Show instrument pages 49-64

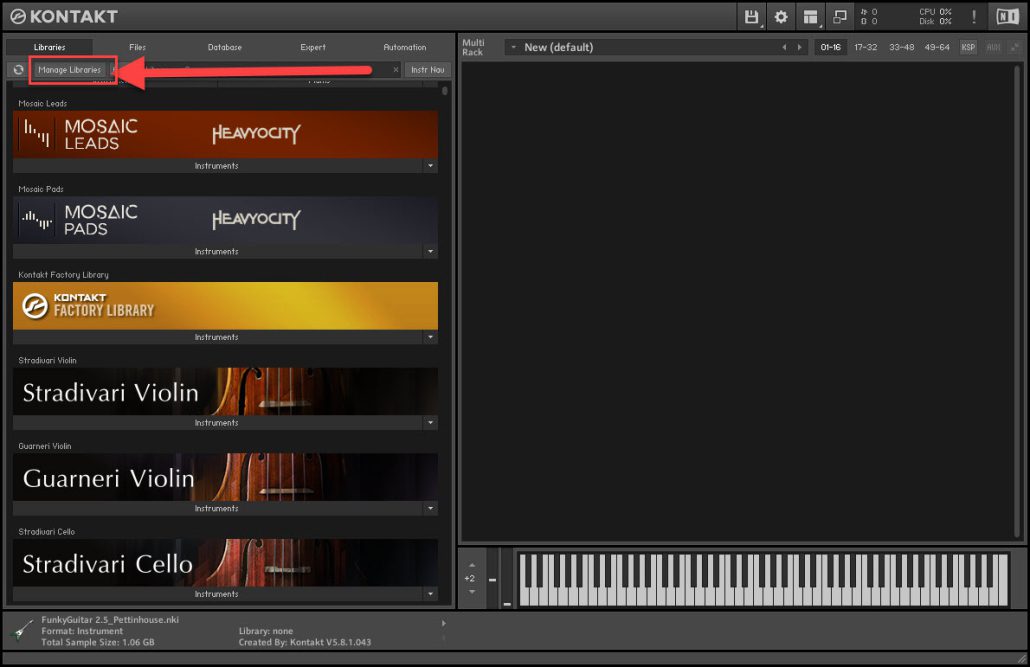(x=937, y=47)
